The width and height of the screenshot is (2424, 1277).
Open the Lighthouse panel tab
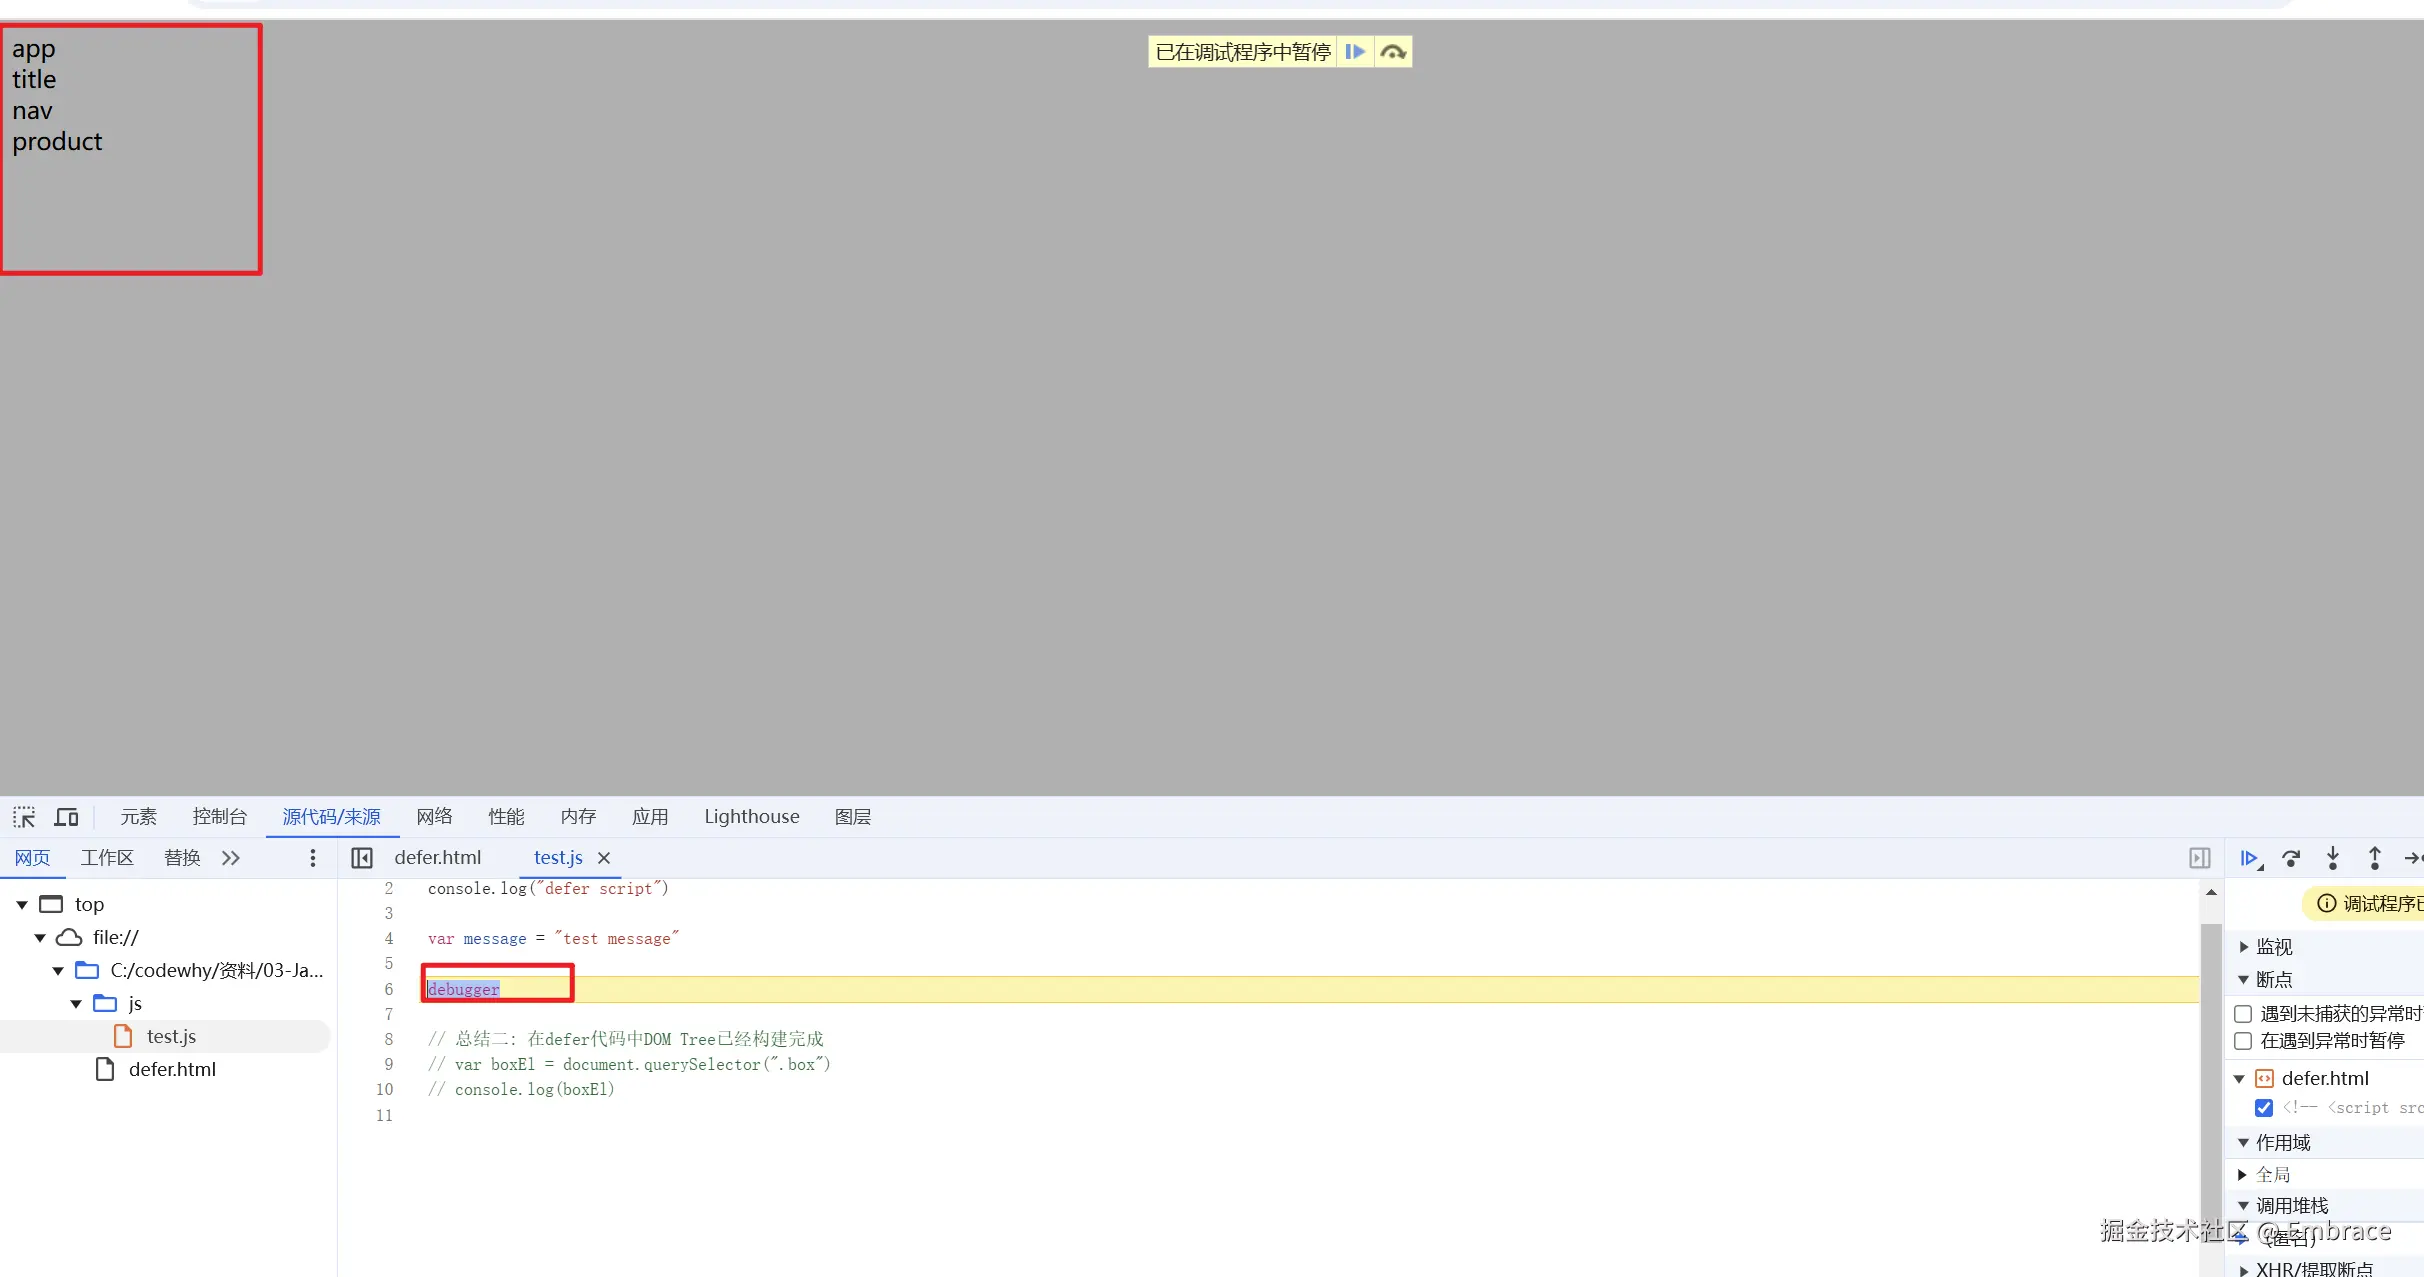(751, 817)
